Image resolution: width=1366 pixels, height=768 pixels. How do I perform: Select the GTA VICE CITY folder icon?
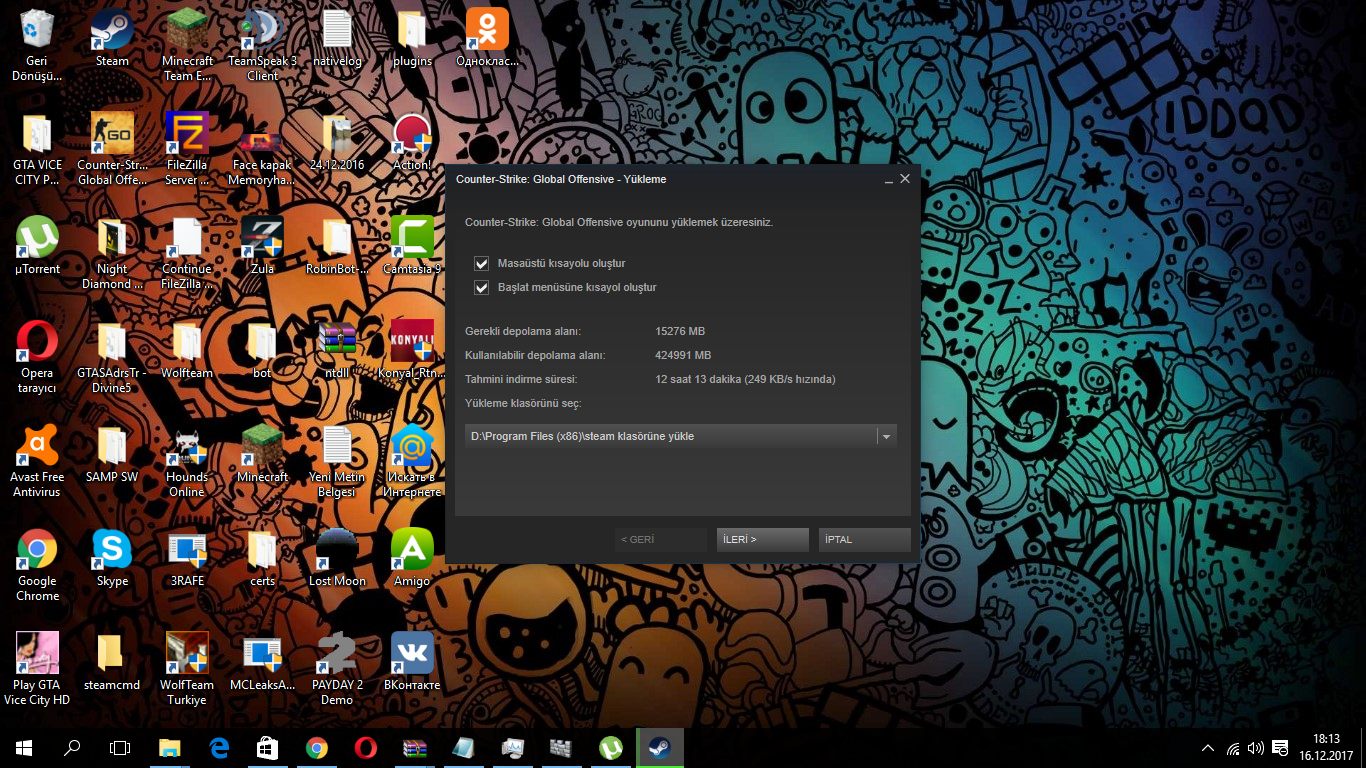coord(37,149)
